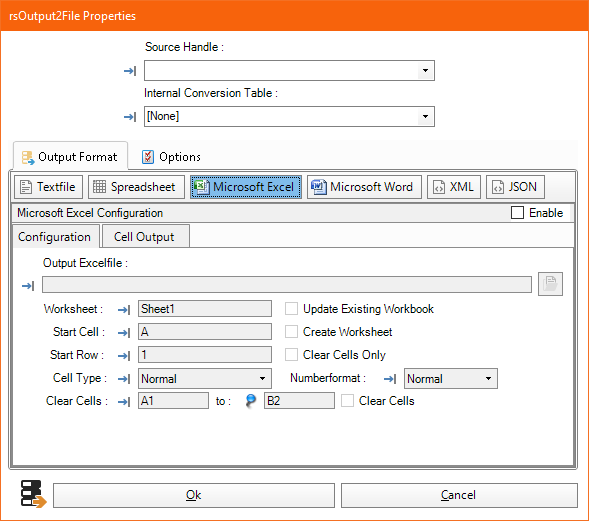
Task: Click the Ok button
Action: click(194, 495)
